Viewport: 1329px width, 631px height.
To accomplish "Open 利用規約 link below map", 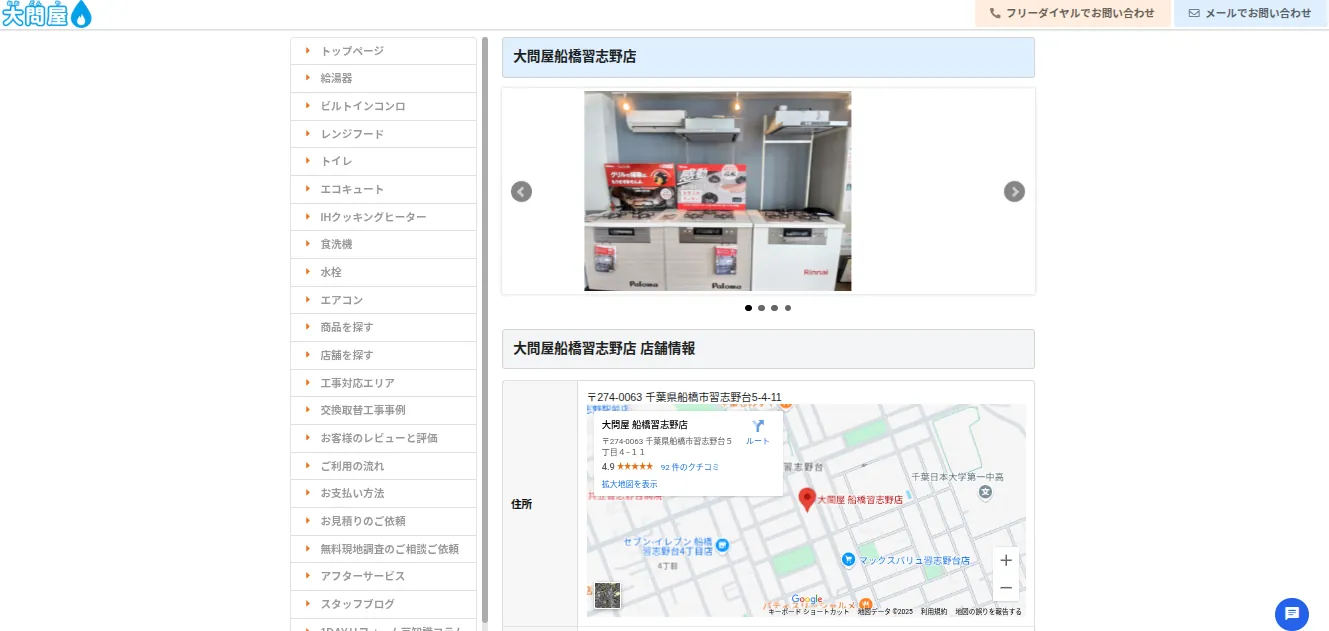I will point(934,611).
